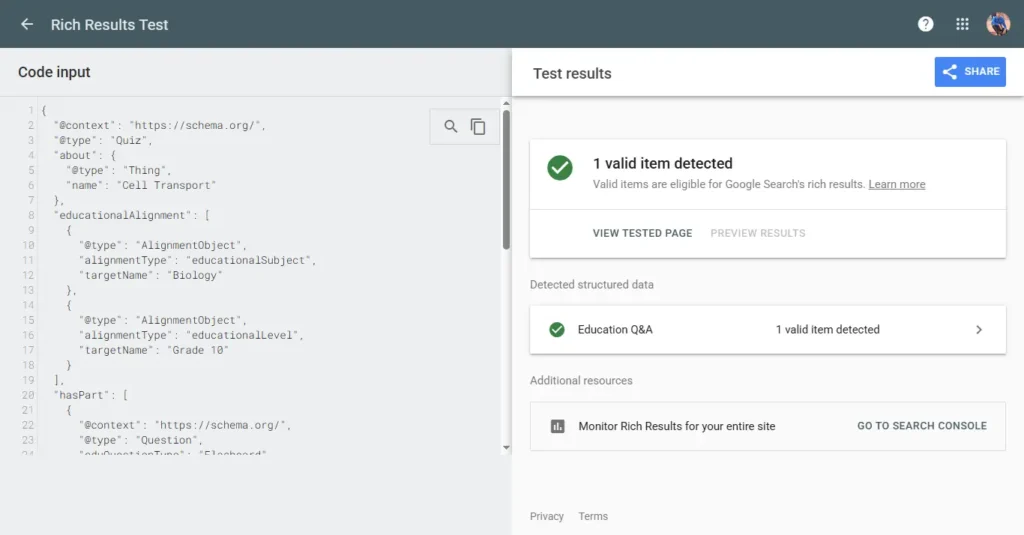This screenshot has height=535, width=1024.
Task: Search within the code input
Action: [451, 126]
